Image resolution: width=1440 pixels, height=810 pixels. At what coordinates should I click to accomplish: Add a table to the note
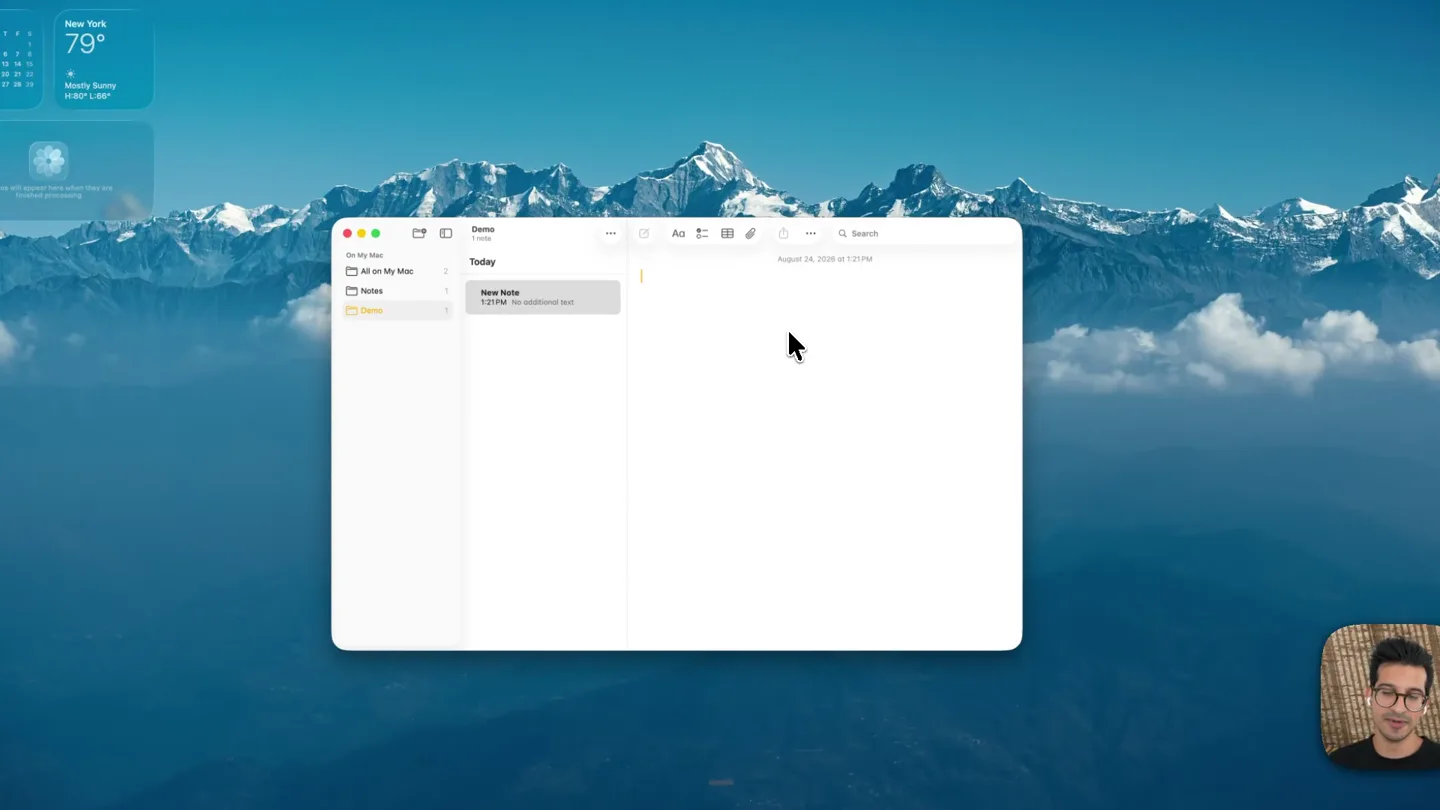727,233
